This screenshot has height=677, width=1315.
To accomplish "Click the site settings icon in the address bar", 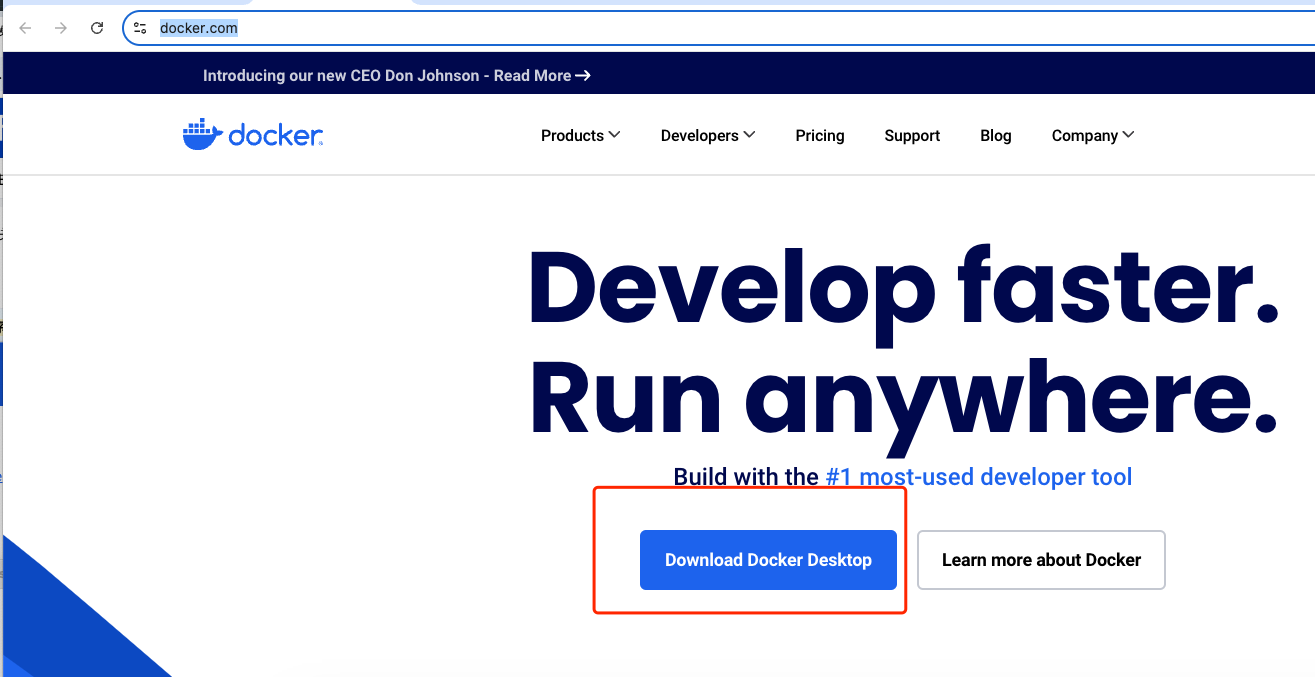I will (140, 28).
